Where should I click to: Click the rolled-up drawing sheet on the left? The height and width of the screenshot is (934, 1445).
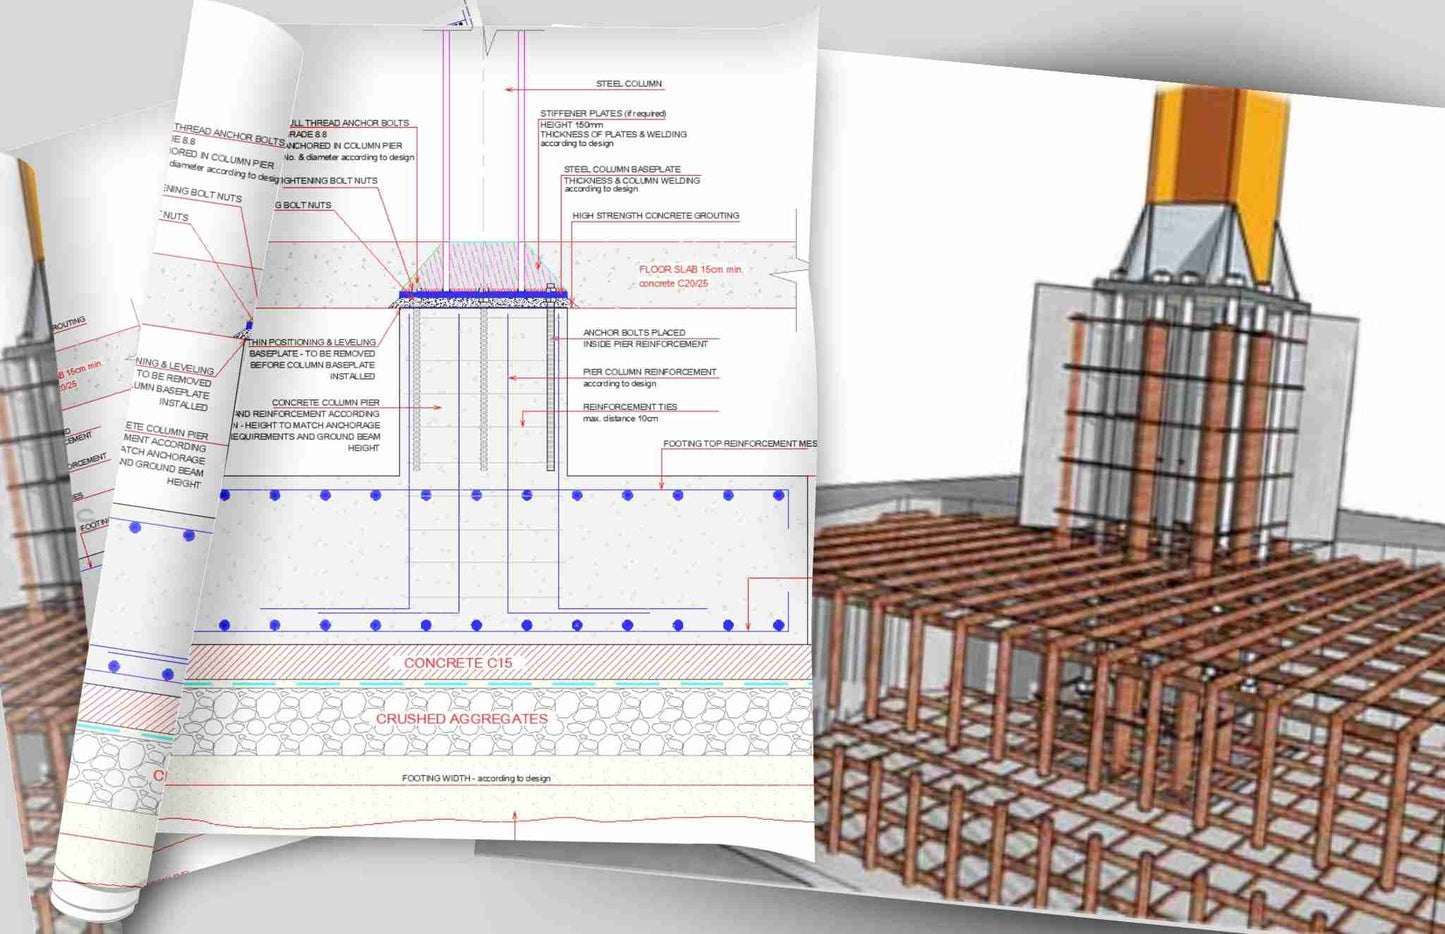tap(150, 500)
